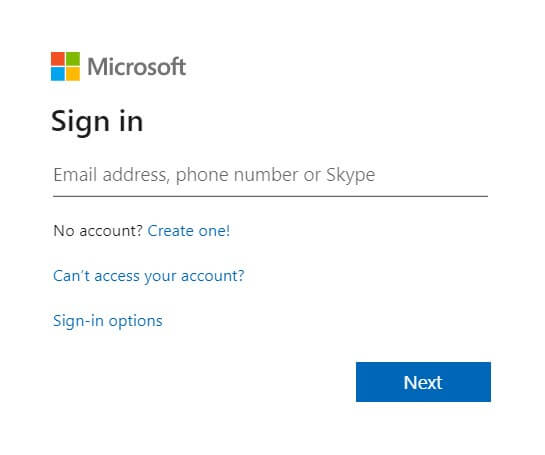Viewport: 545px width, 455px height.
Task: Open the Create one! link
Action: click(189, 231)
